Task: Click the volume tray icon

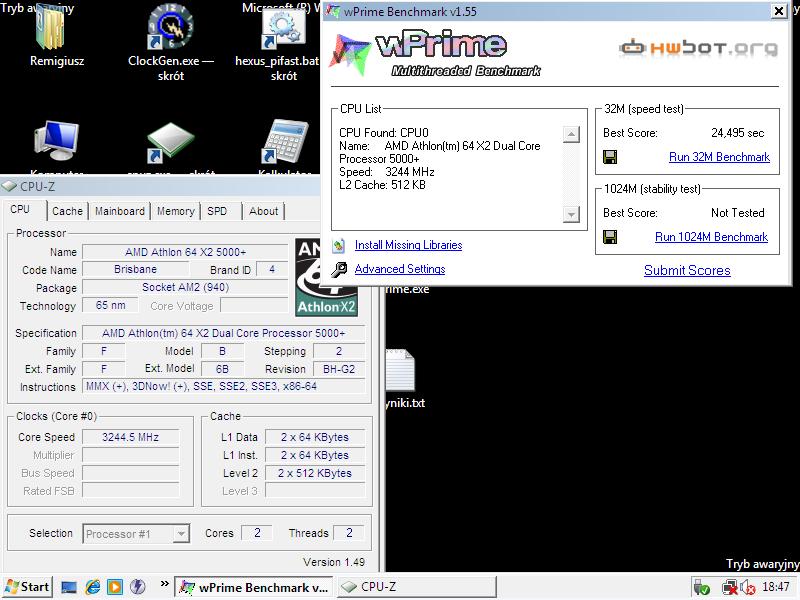Action: (748, 588)
